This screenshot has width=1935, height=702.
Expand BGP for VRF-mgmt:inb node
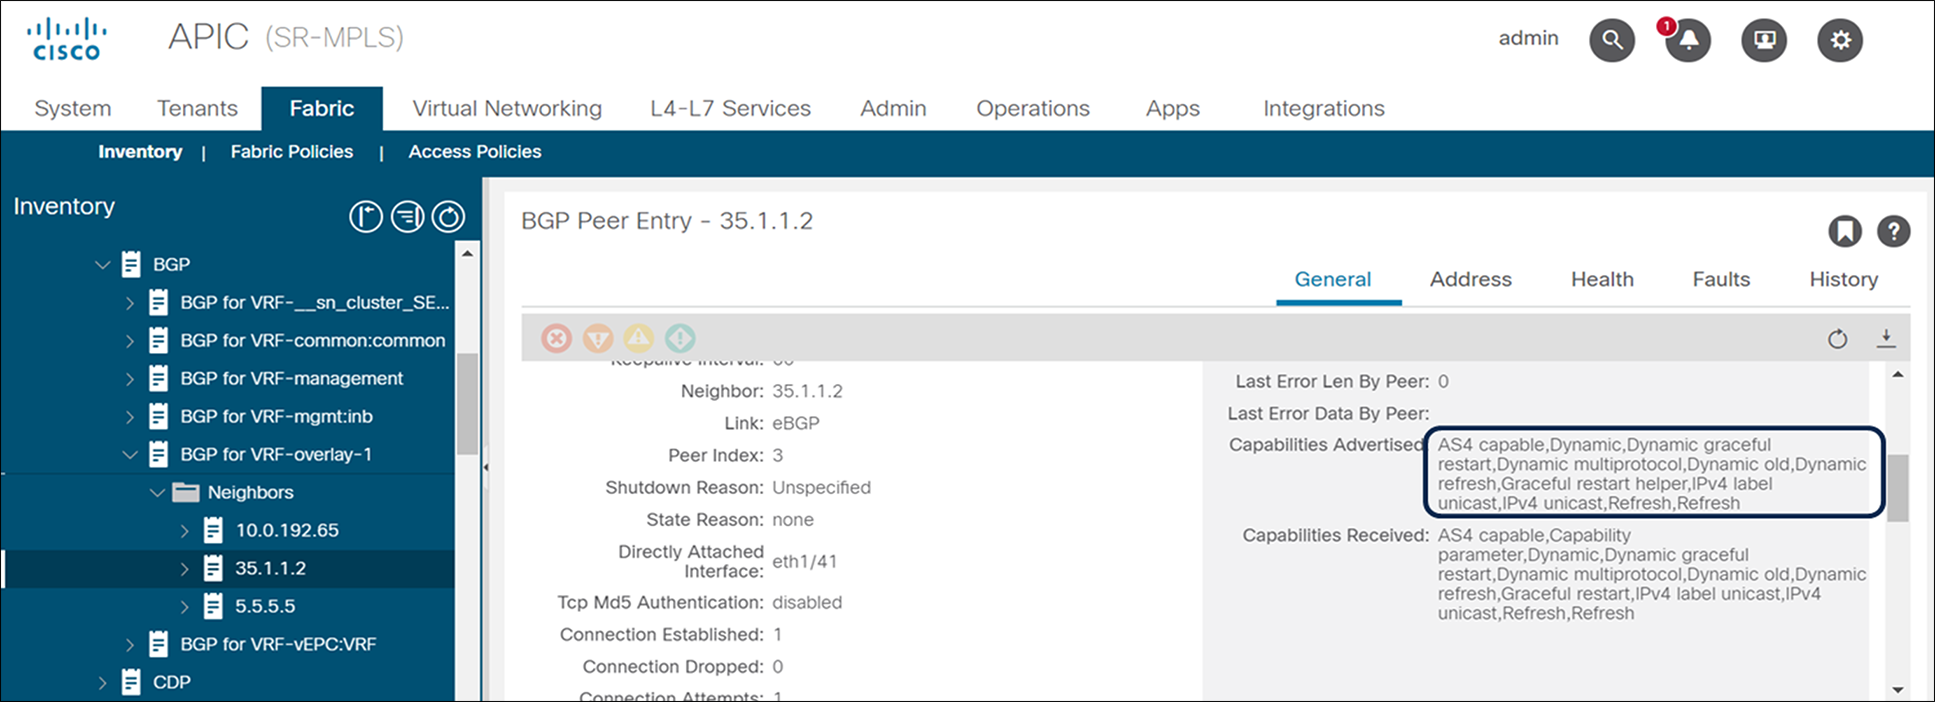(130, 416)
